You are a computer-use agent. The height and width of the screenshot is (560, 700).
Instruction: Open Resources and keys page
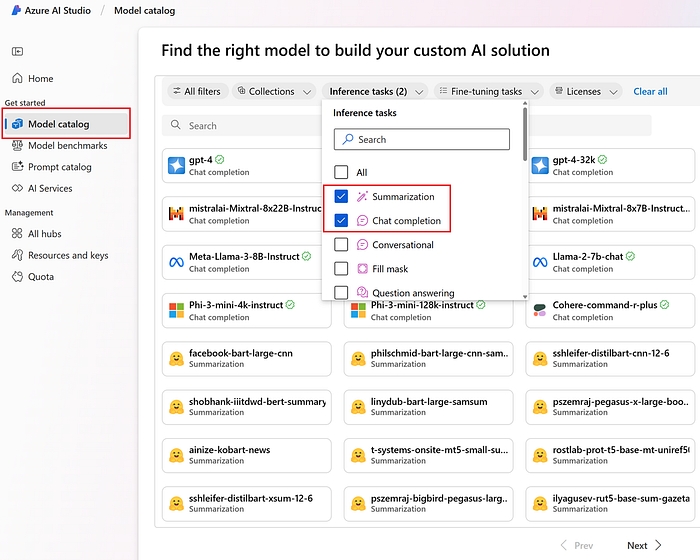pos(67,255)
